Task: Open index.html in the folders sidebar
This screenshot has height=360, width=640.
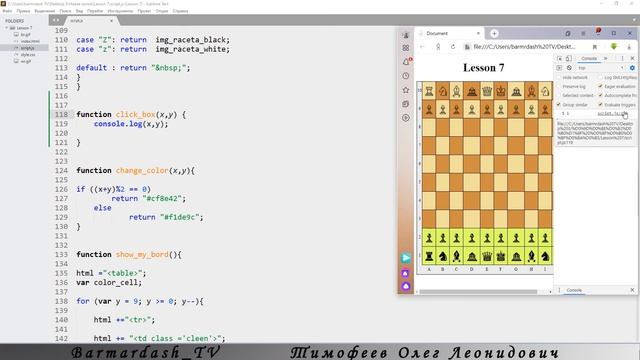Action: [30, 41]
